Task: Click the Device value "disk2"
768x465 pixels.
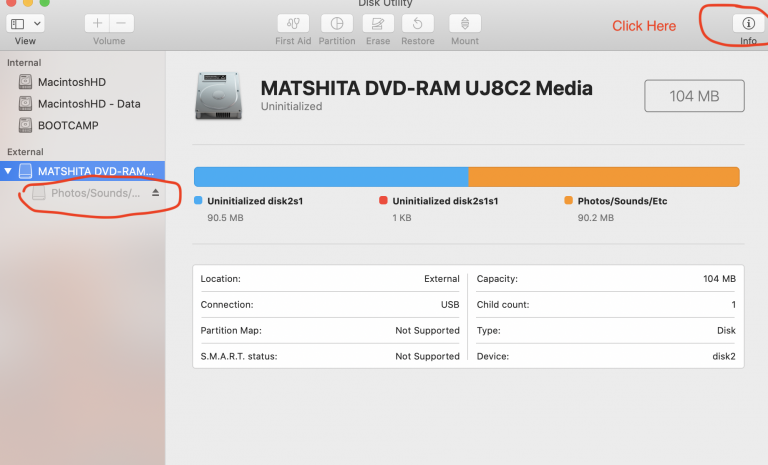Action: pyautogui.click(x=724, y=356)
